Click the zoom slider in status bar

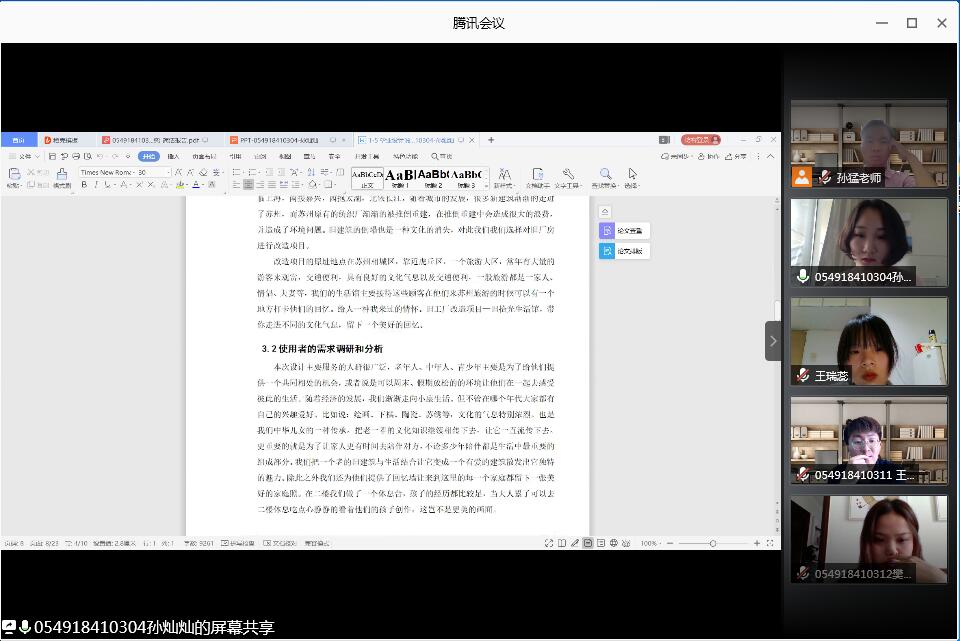(713, 543)
